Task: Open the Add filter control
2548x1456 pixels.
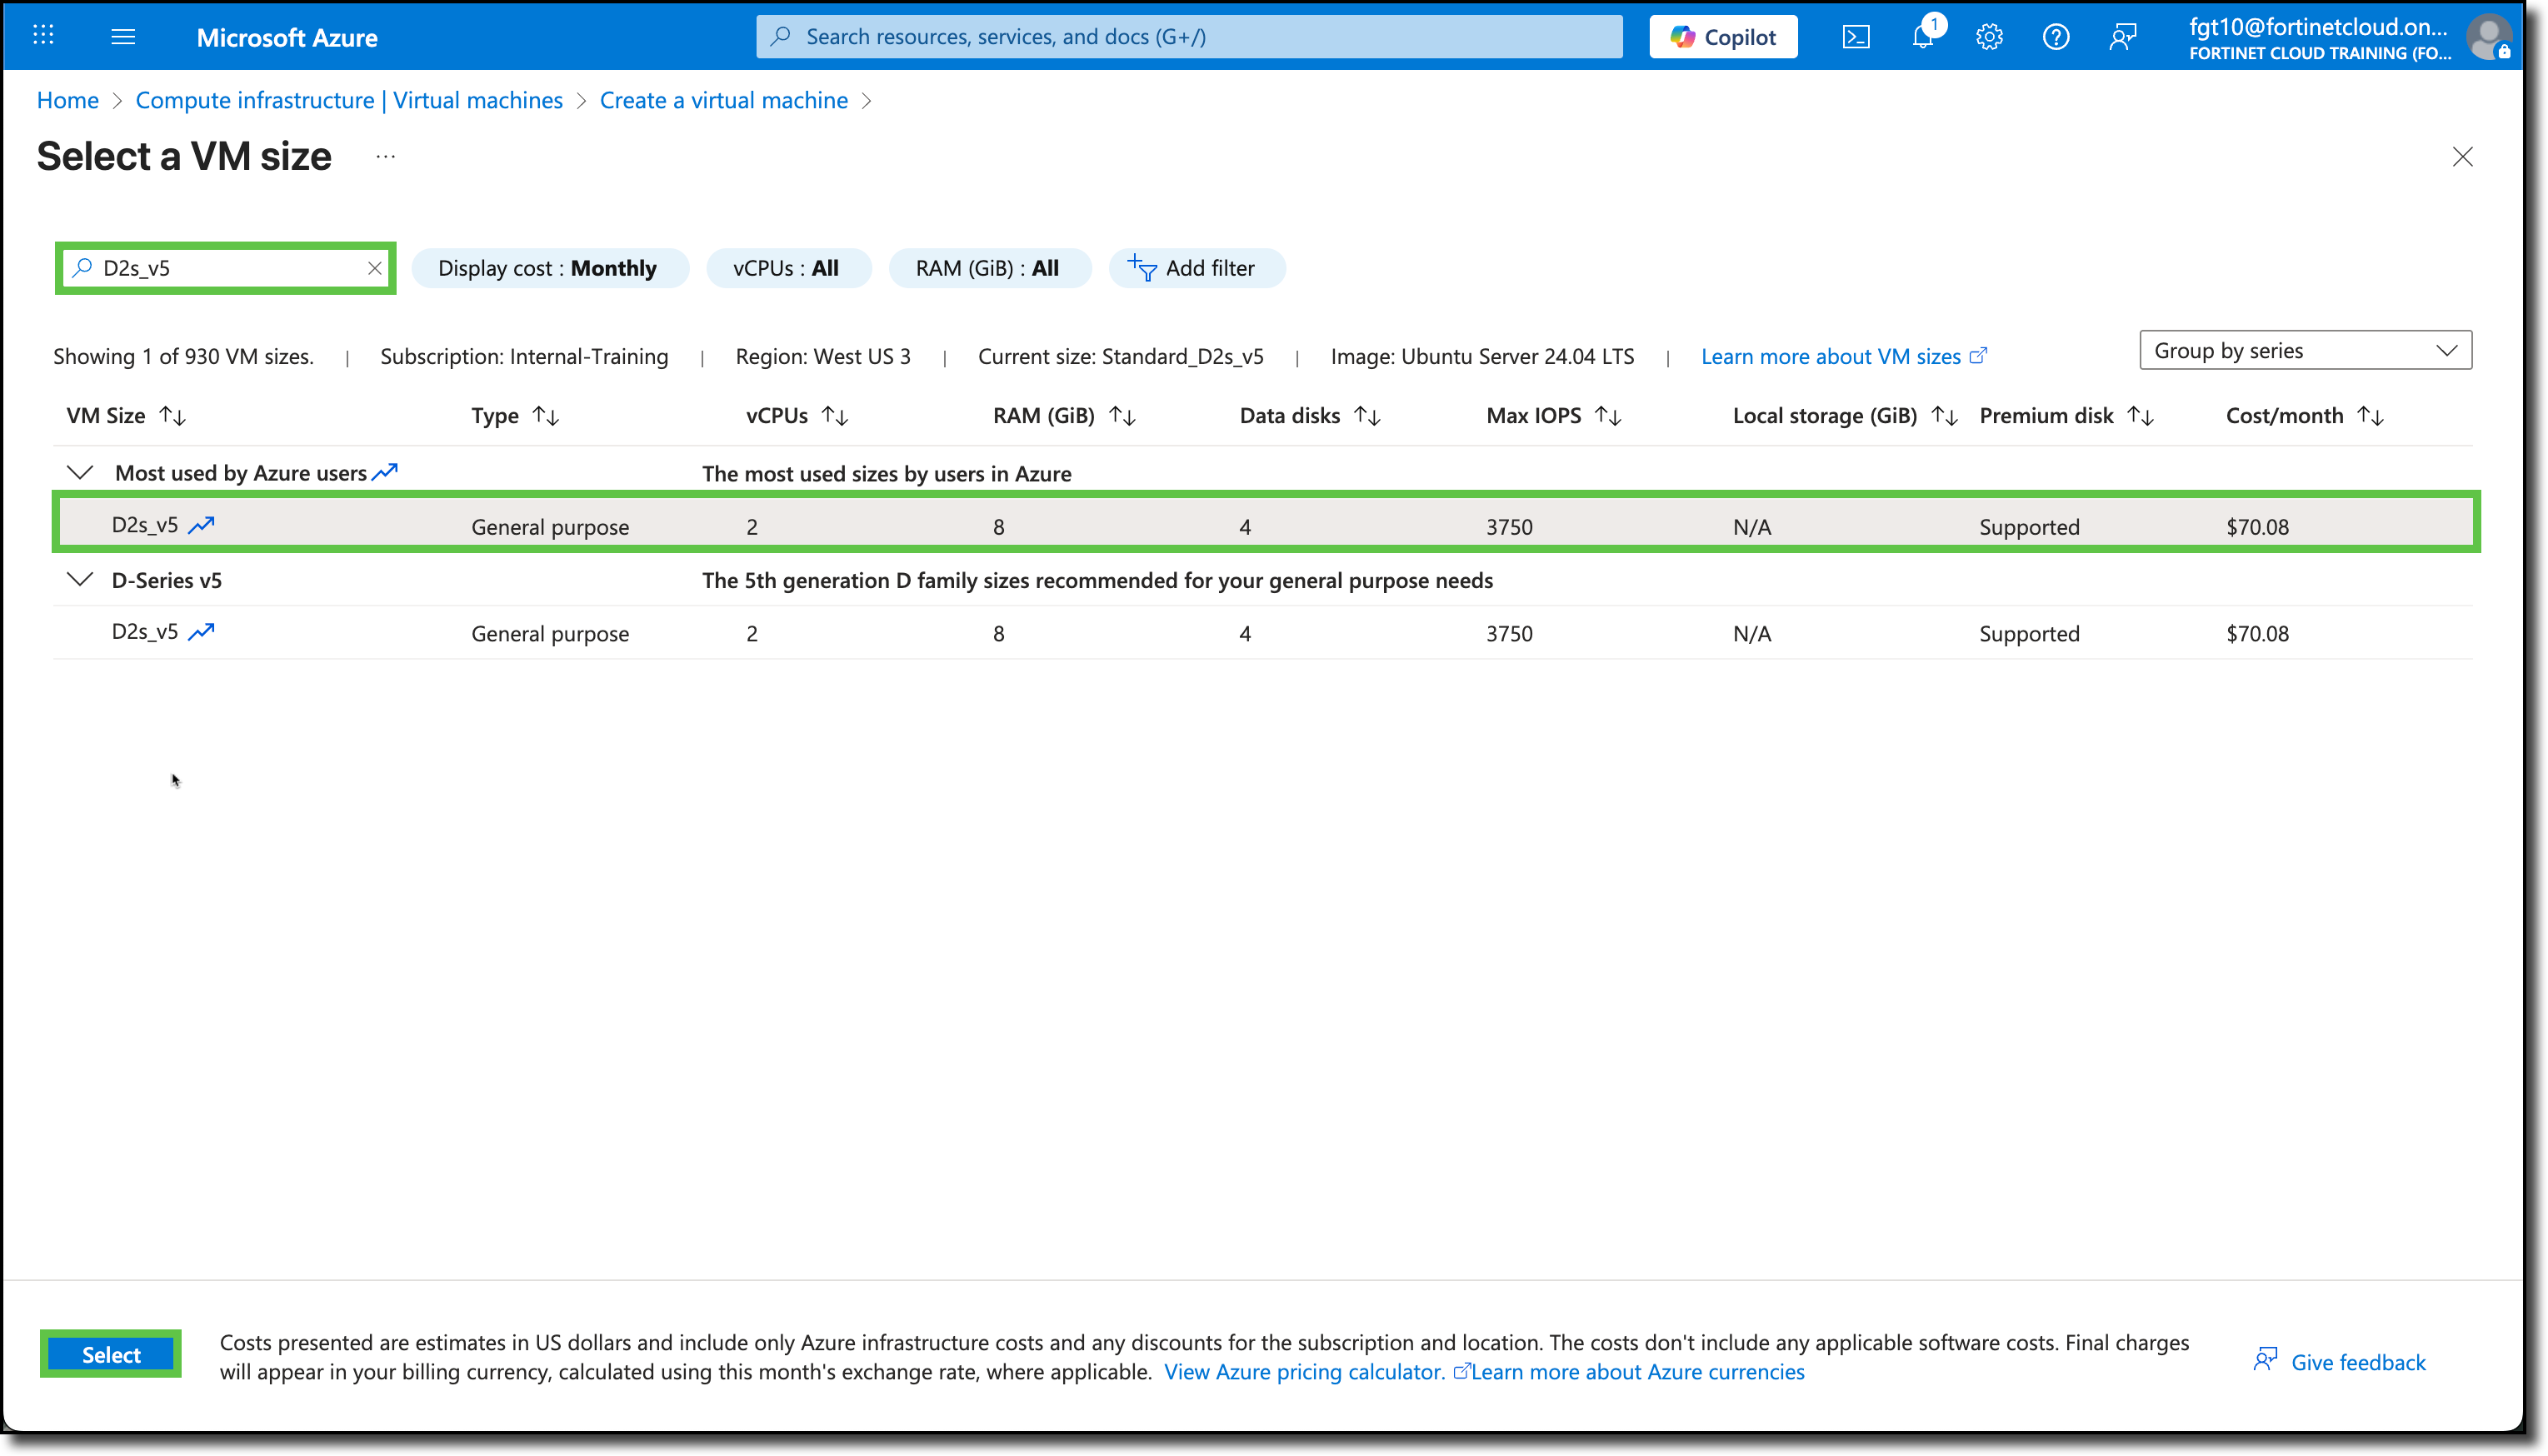Action: tap(1196, 268)
